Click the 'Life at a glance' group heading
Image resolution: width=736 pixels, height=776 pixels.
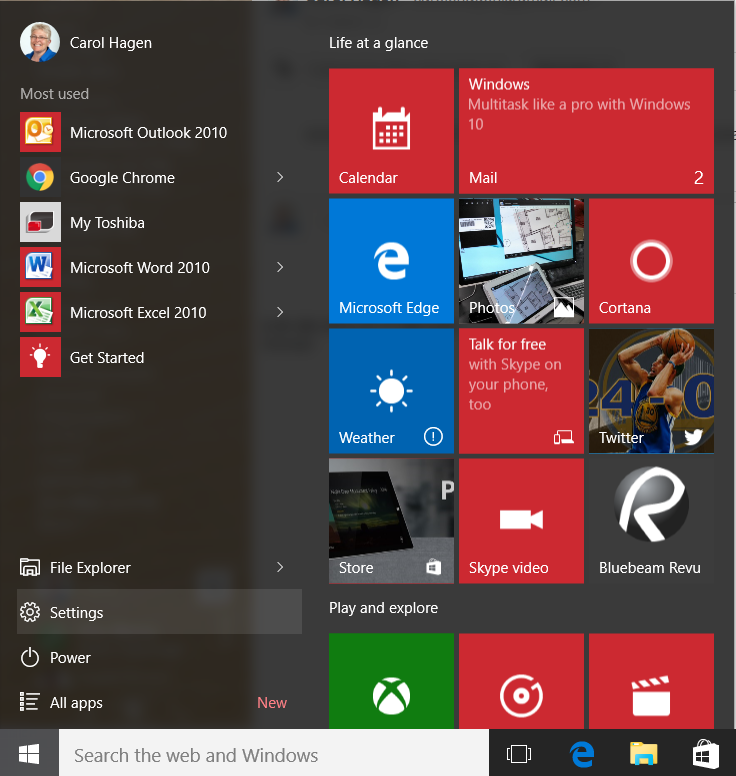click(x=379, y=43)
